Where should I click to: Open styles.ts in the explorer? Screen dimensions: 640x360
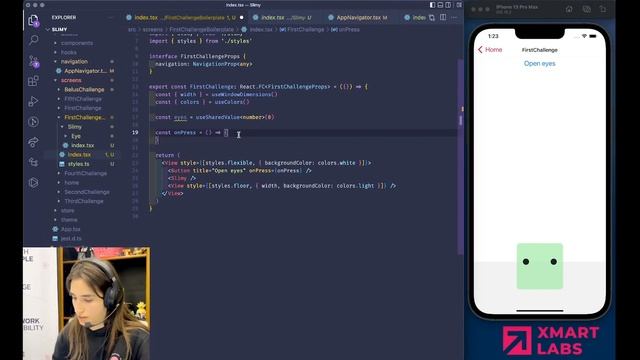point(78,164)
